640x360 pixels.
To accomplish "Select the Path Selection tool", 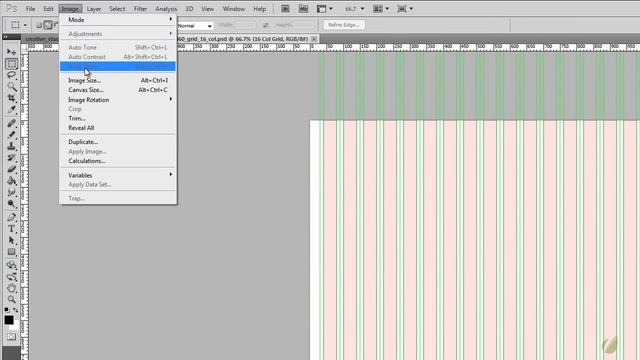I will pos(11,240).
